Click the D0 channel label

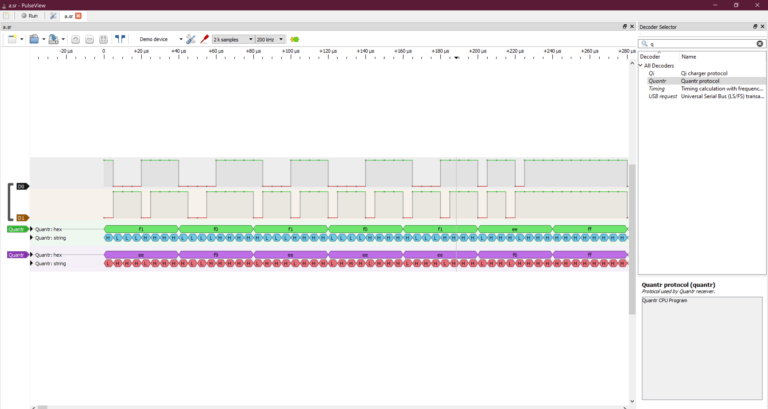[22, 187]
